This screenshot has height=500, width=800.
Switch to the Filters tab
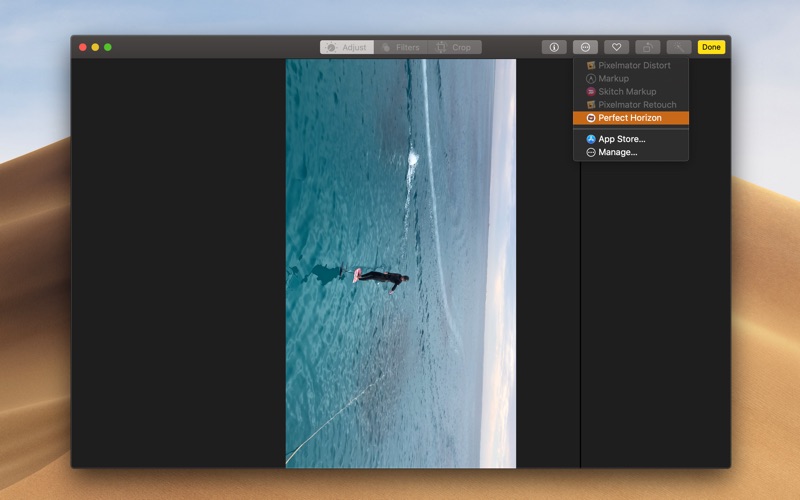[401, 47]
